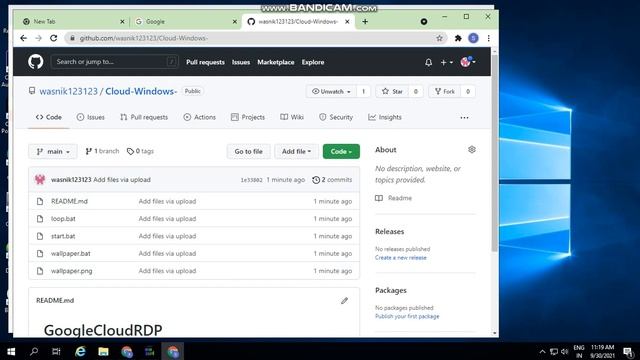Go forward in browser history

pos(38,38)
